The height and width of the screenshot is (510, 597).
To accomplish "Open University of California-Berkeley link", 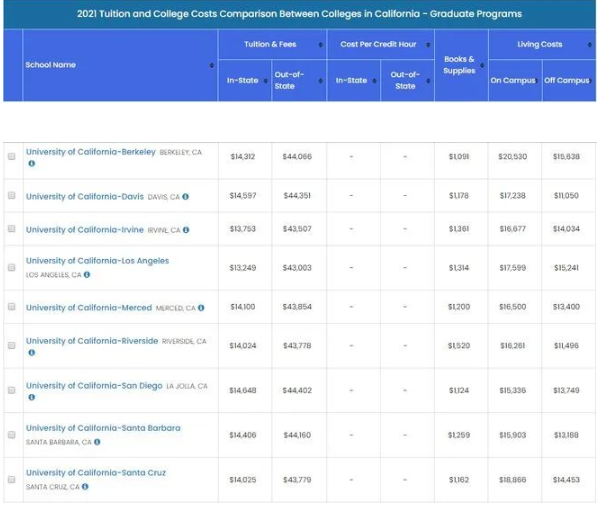I will click(x=91, y=152).
